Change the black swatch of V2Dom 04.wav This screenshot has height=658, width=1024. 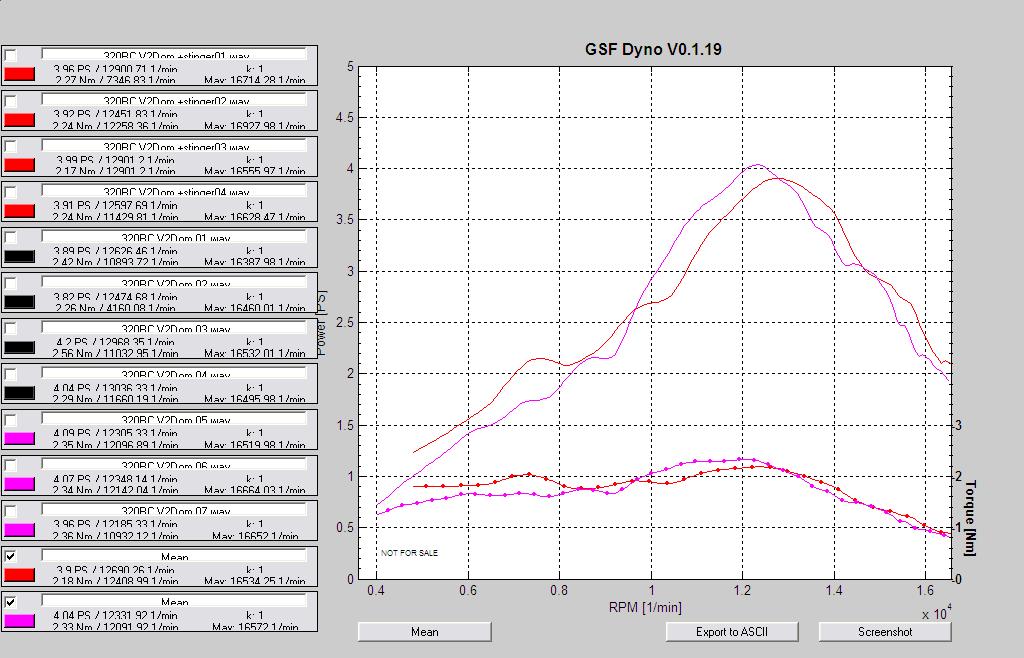pos(20,393)
